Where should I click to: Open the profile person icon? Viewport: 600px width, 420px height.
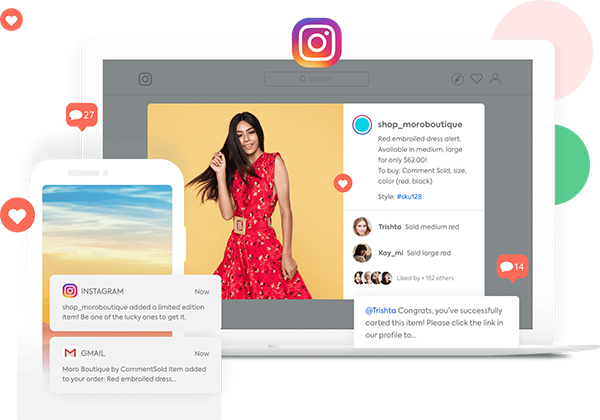point(495,79)
